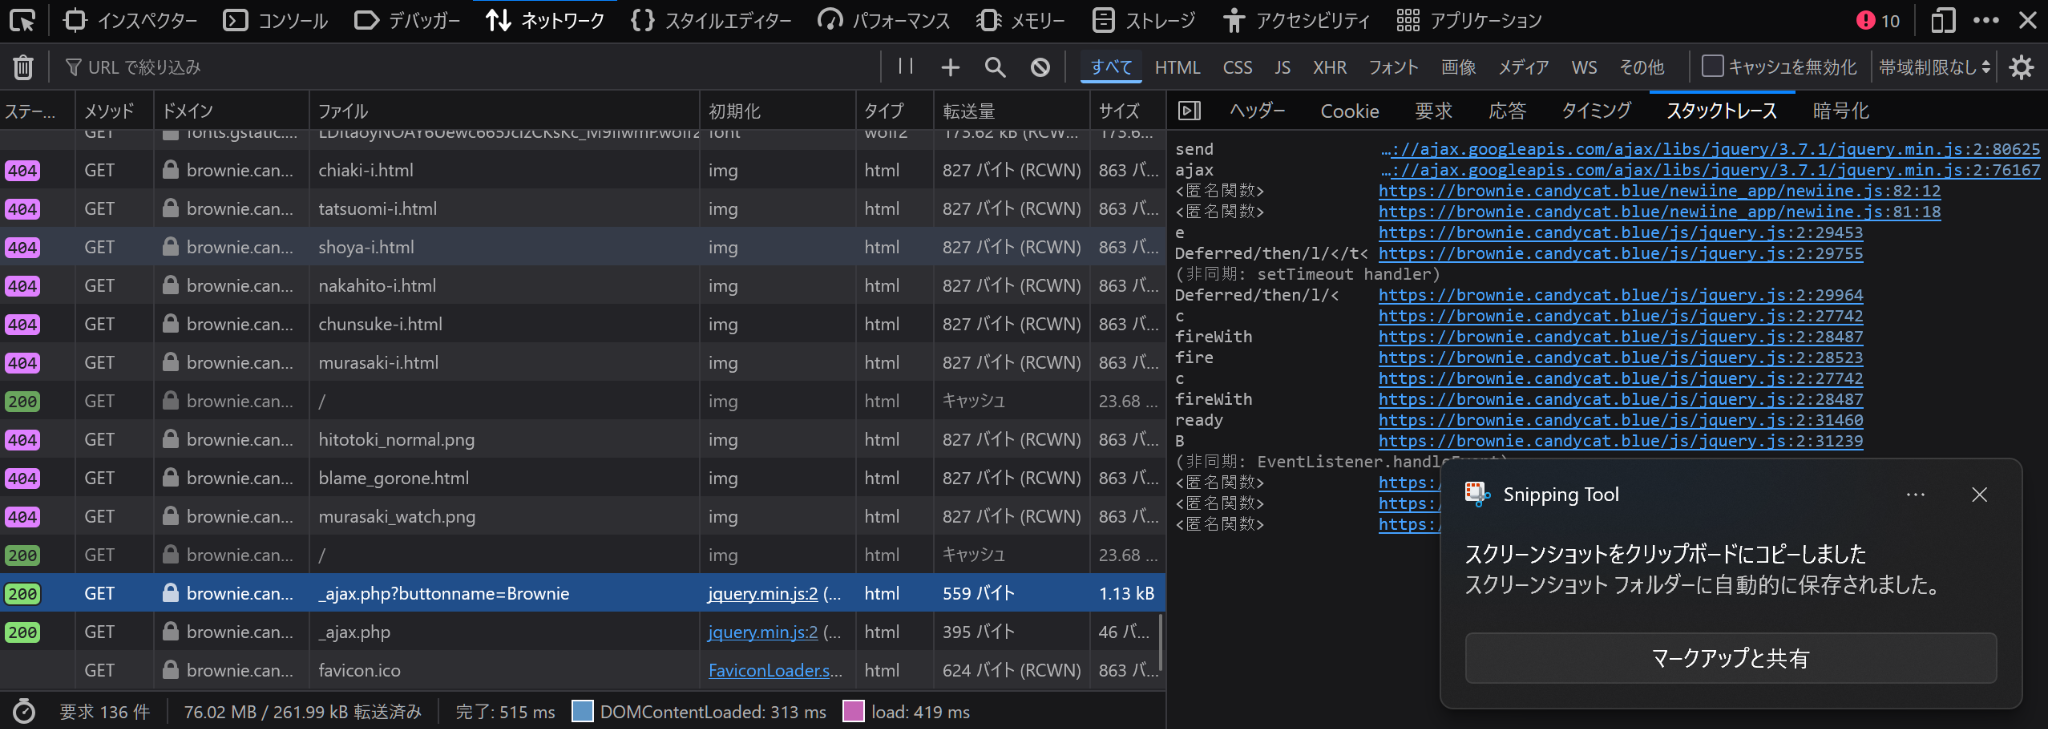Clear network log with trash icon
Image resolution: width=2048 pixels, height=729 pixels.
click(23, 67)
